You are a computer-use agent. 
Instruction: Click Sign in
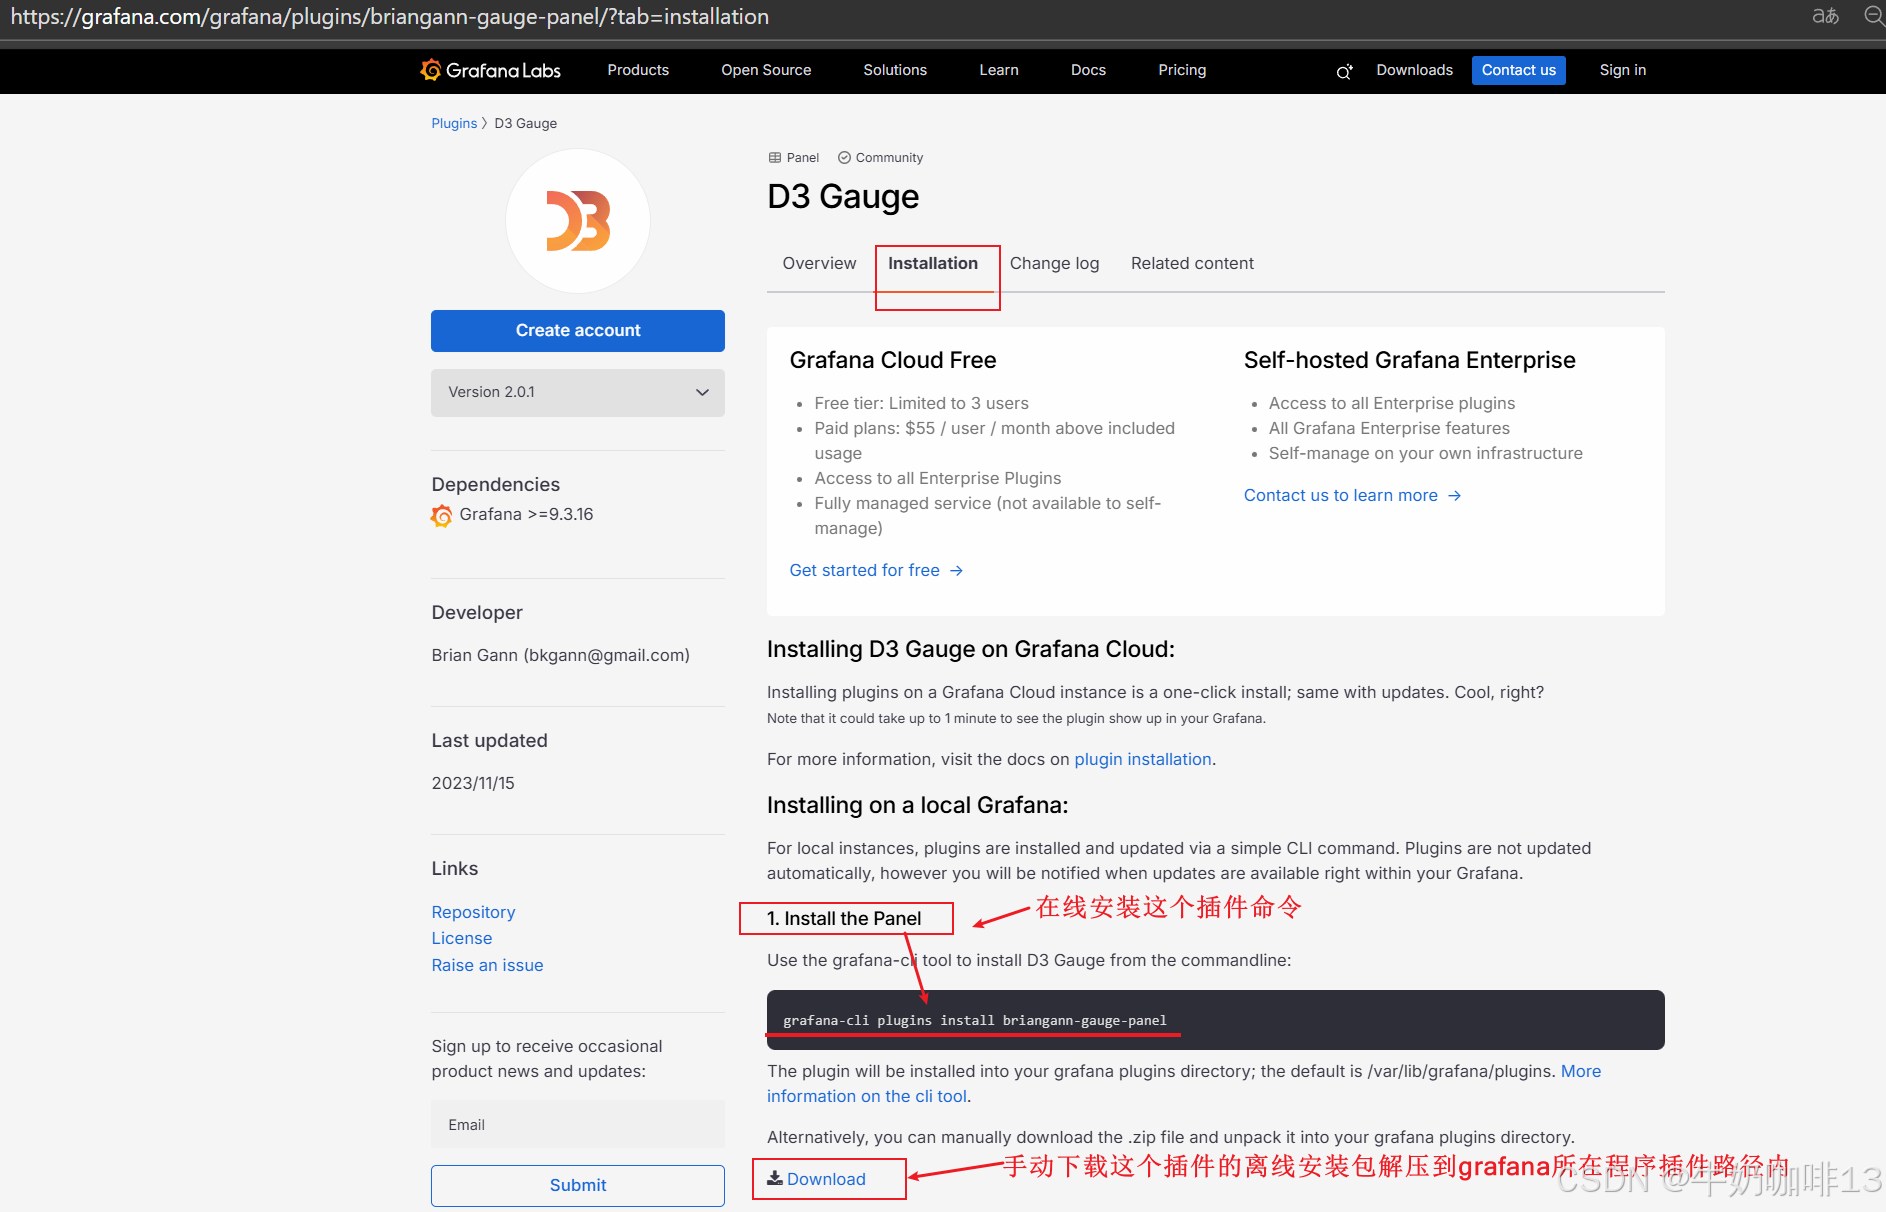tap(1622, 70)
